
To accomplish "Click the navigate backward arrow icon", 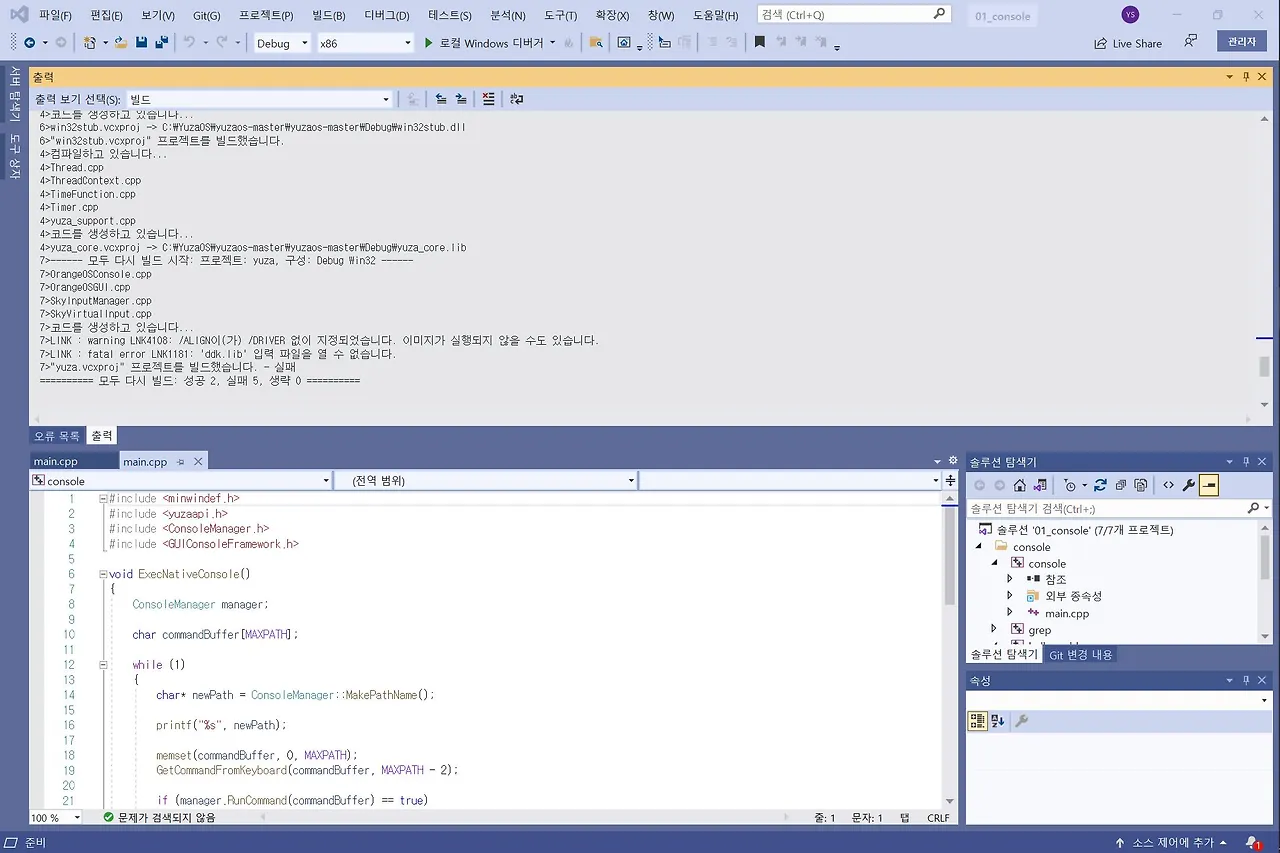I will 29,43.
